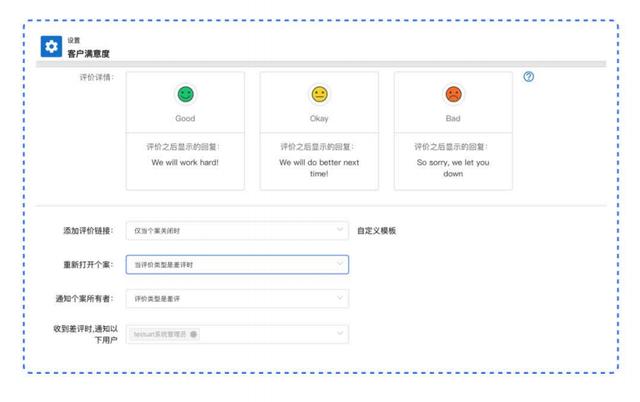Expand the 收到差评时通知以下用户 user selector
Screen dimensions: 640x402
(x=237, y=334)
